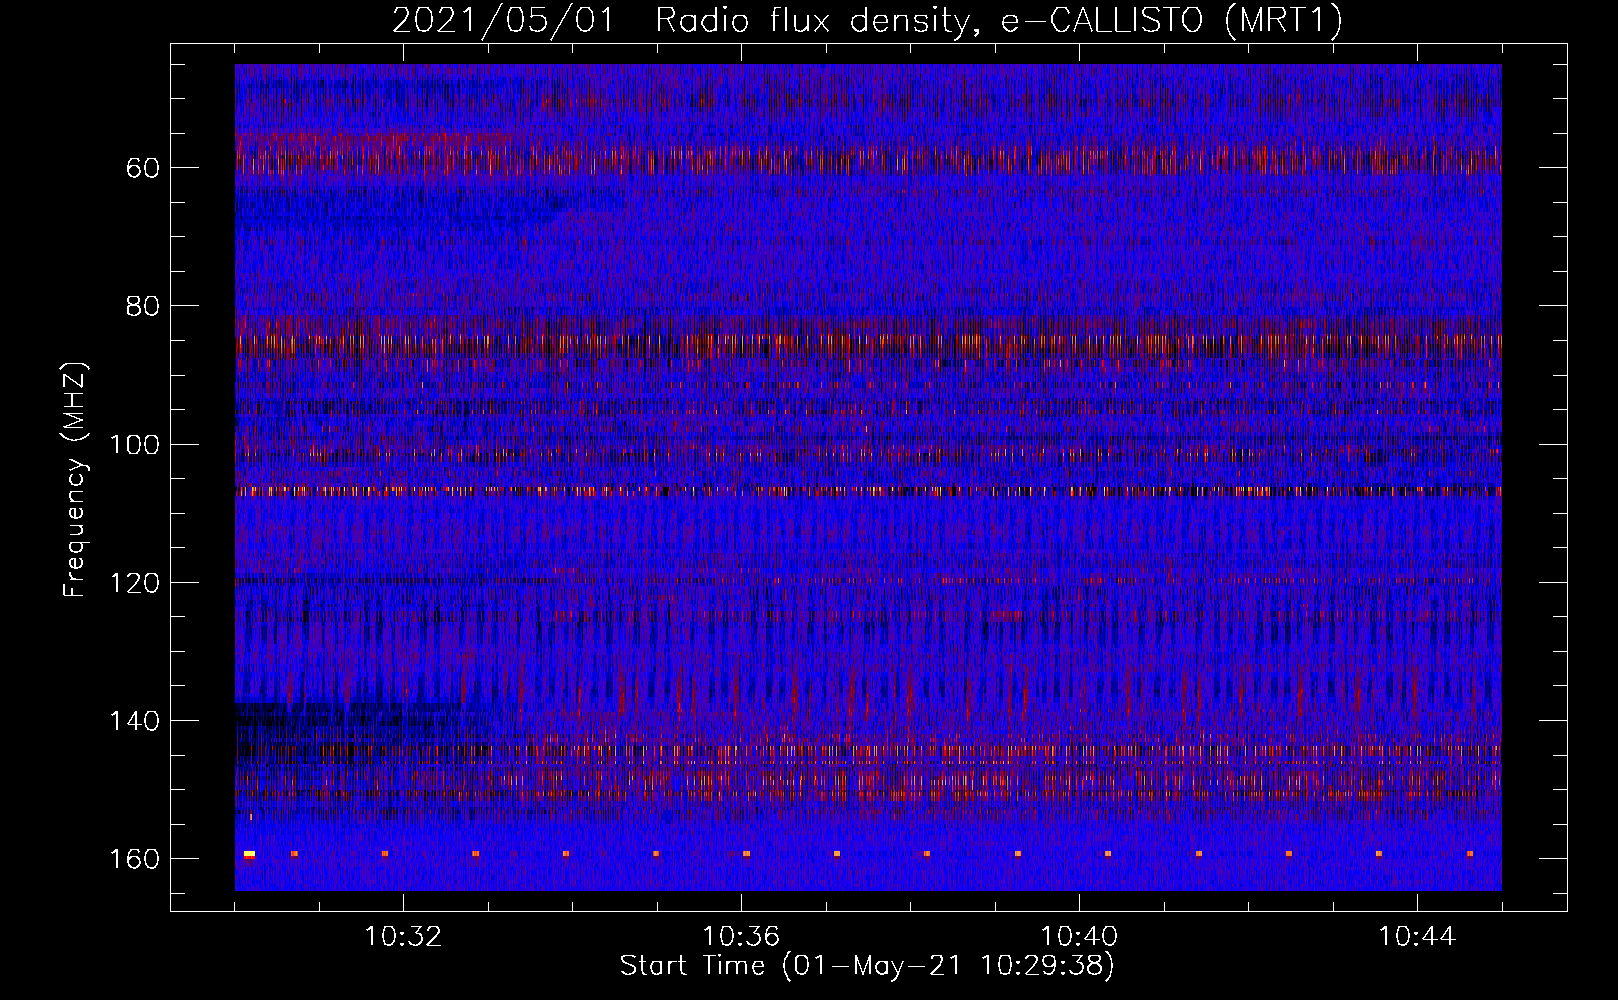Click the 160 MHz frequency tick label
Viewport: 1618px width, 1000px height.
tap(135, 859)
